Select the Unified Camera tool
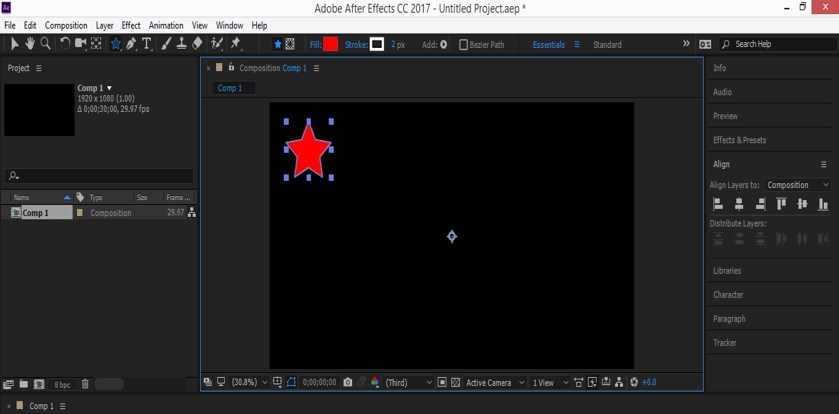 point(81,44)
